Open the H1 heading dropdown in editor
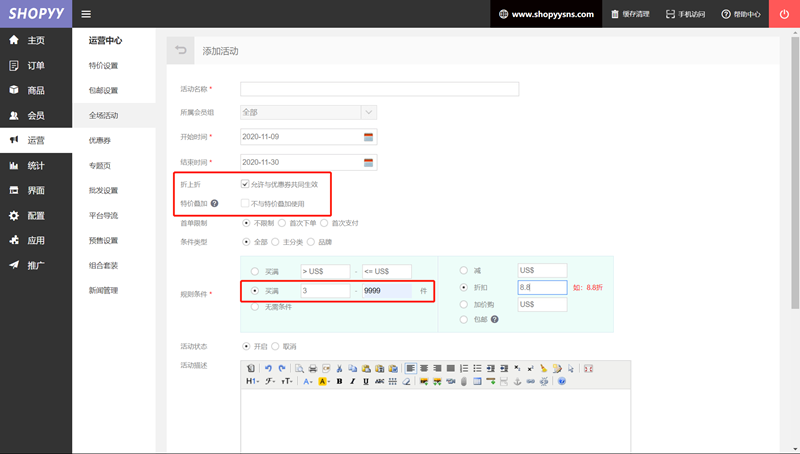This screenshot has width=800, height=454. click(252, 381)
